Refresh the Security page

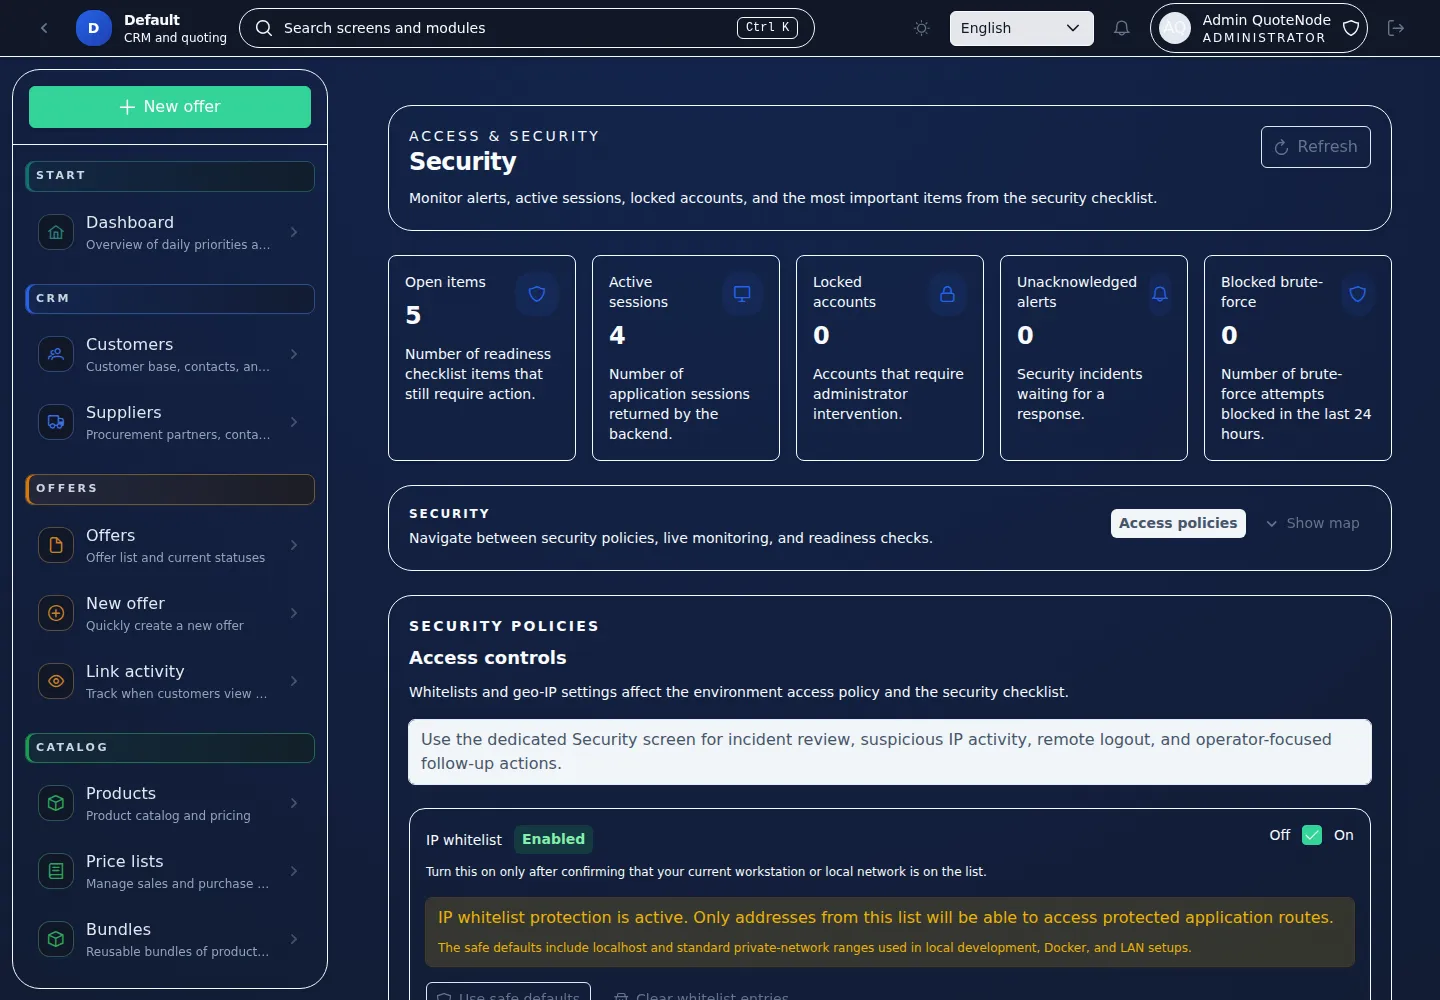(1315, 147)
